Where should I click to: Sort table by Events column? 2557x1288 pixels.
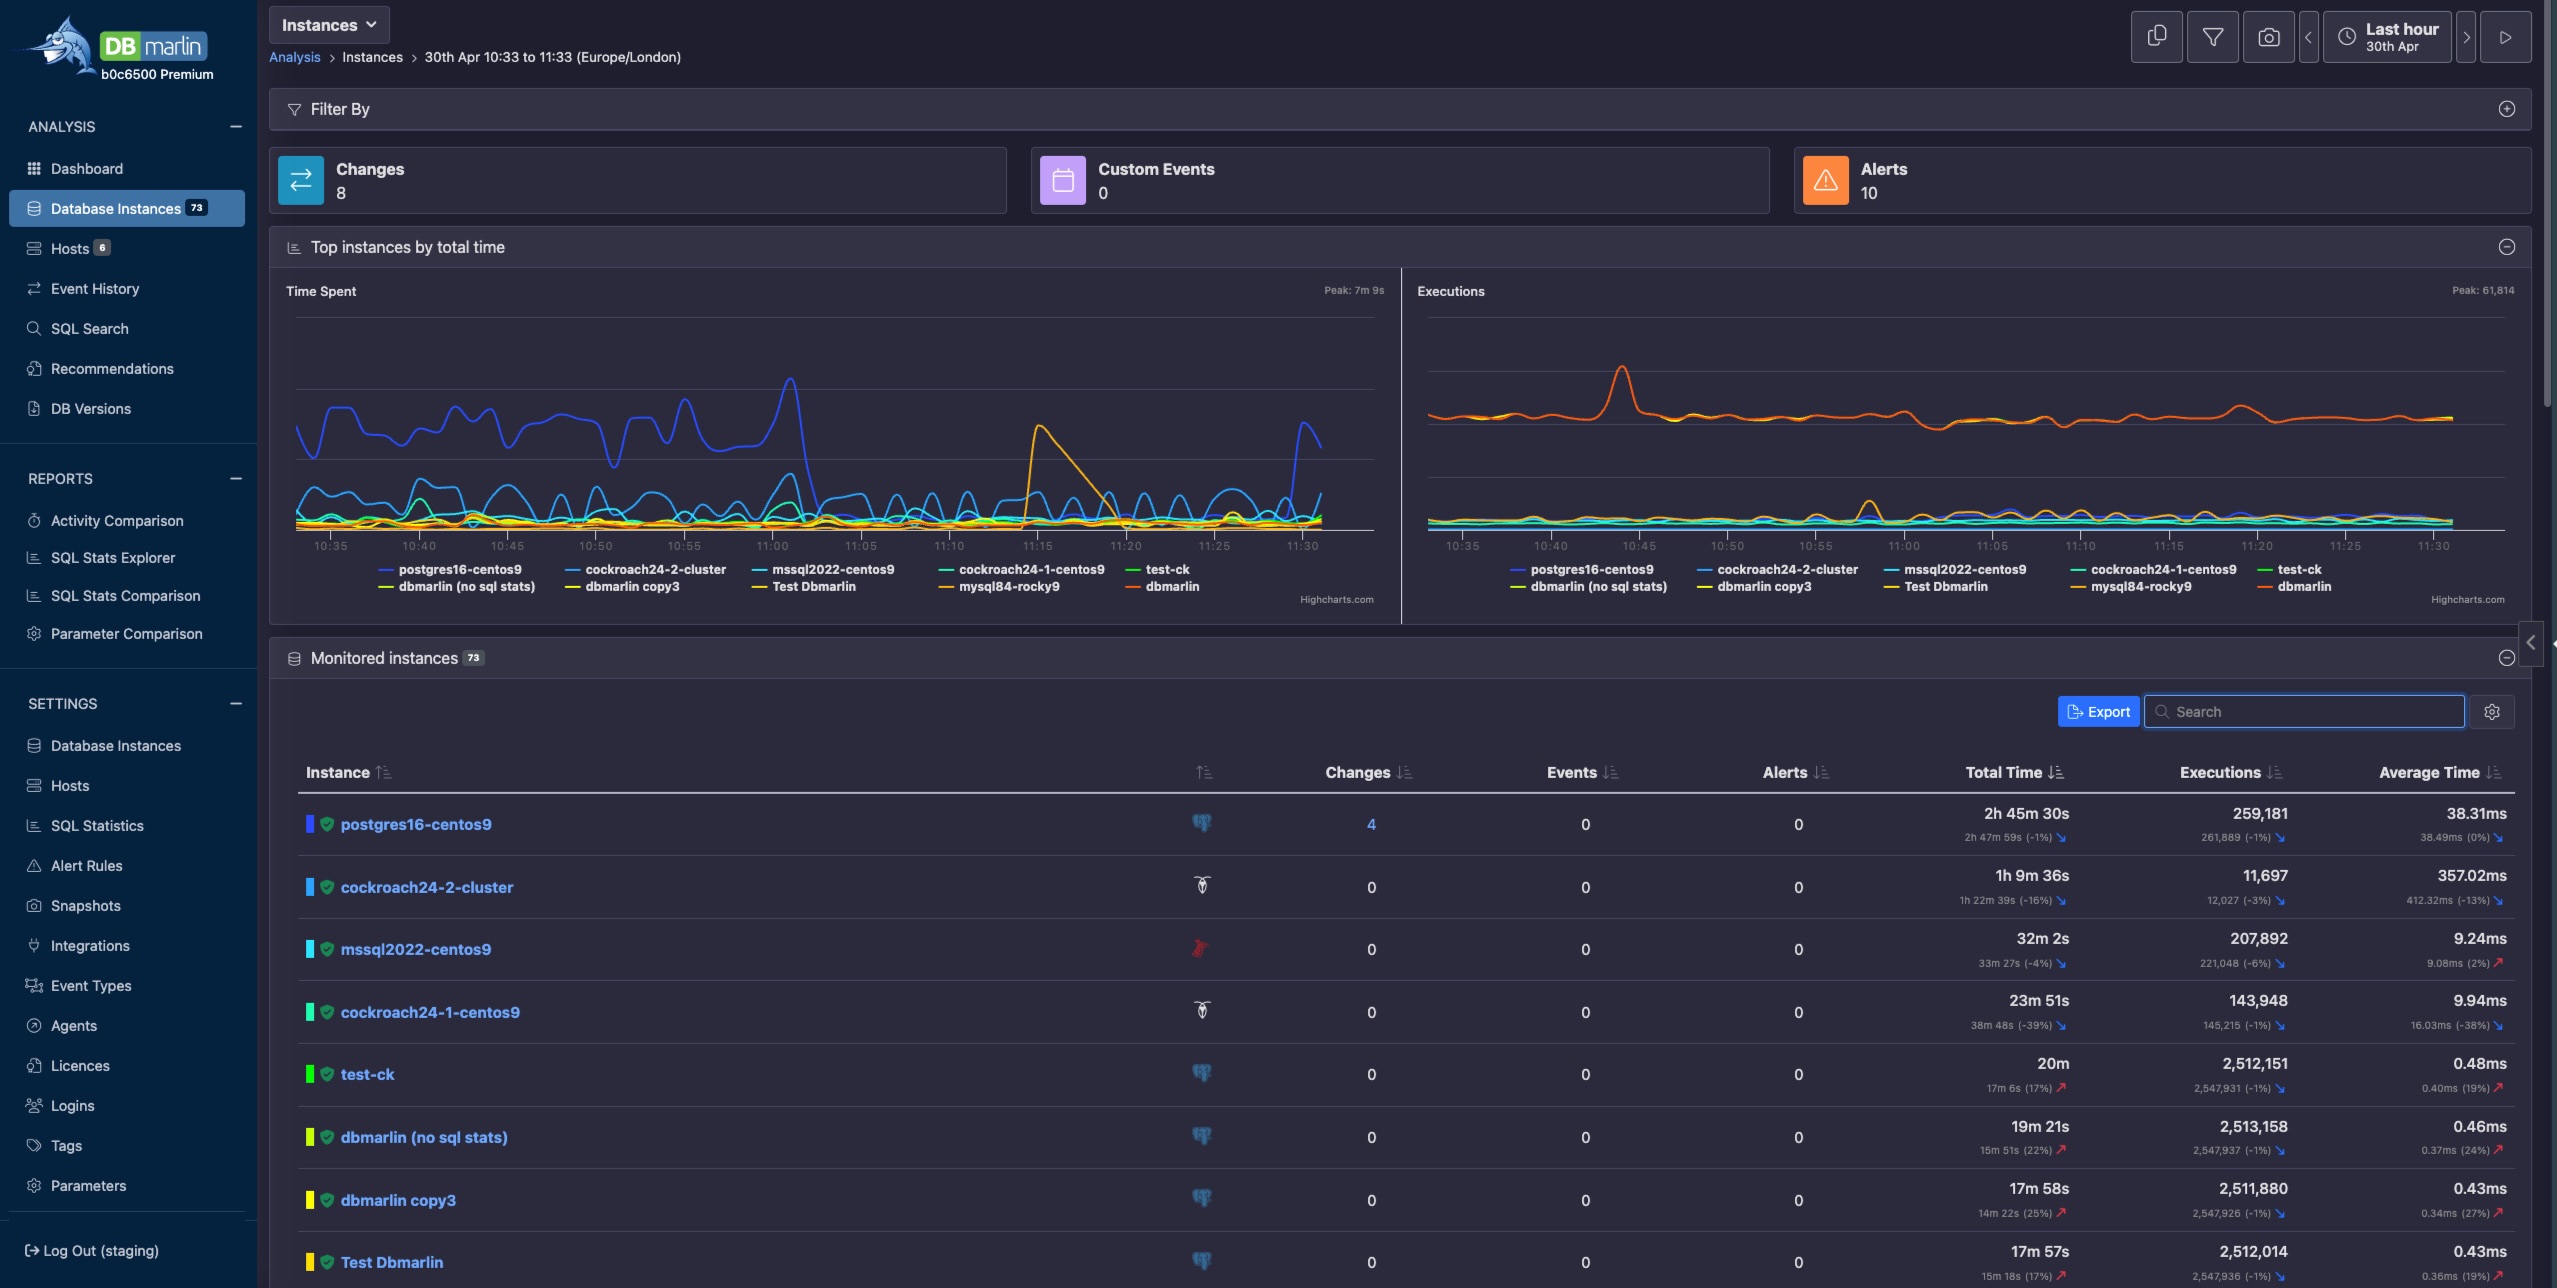click(x=1582, y=773)
